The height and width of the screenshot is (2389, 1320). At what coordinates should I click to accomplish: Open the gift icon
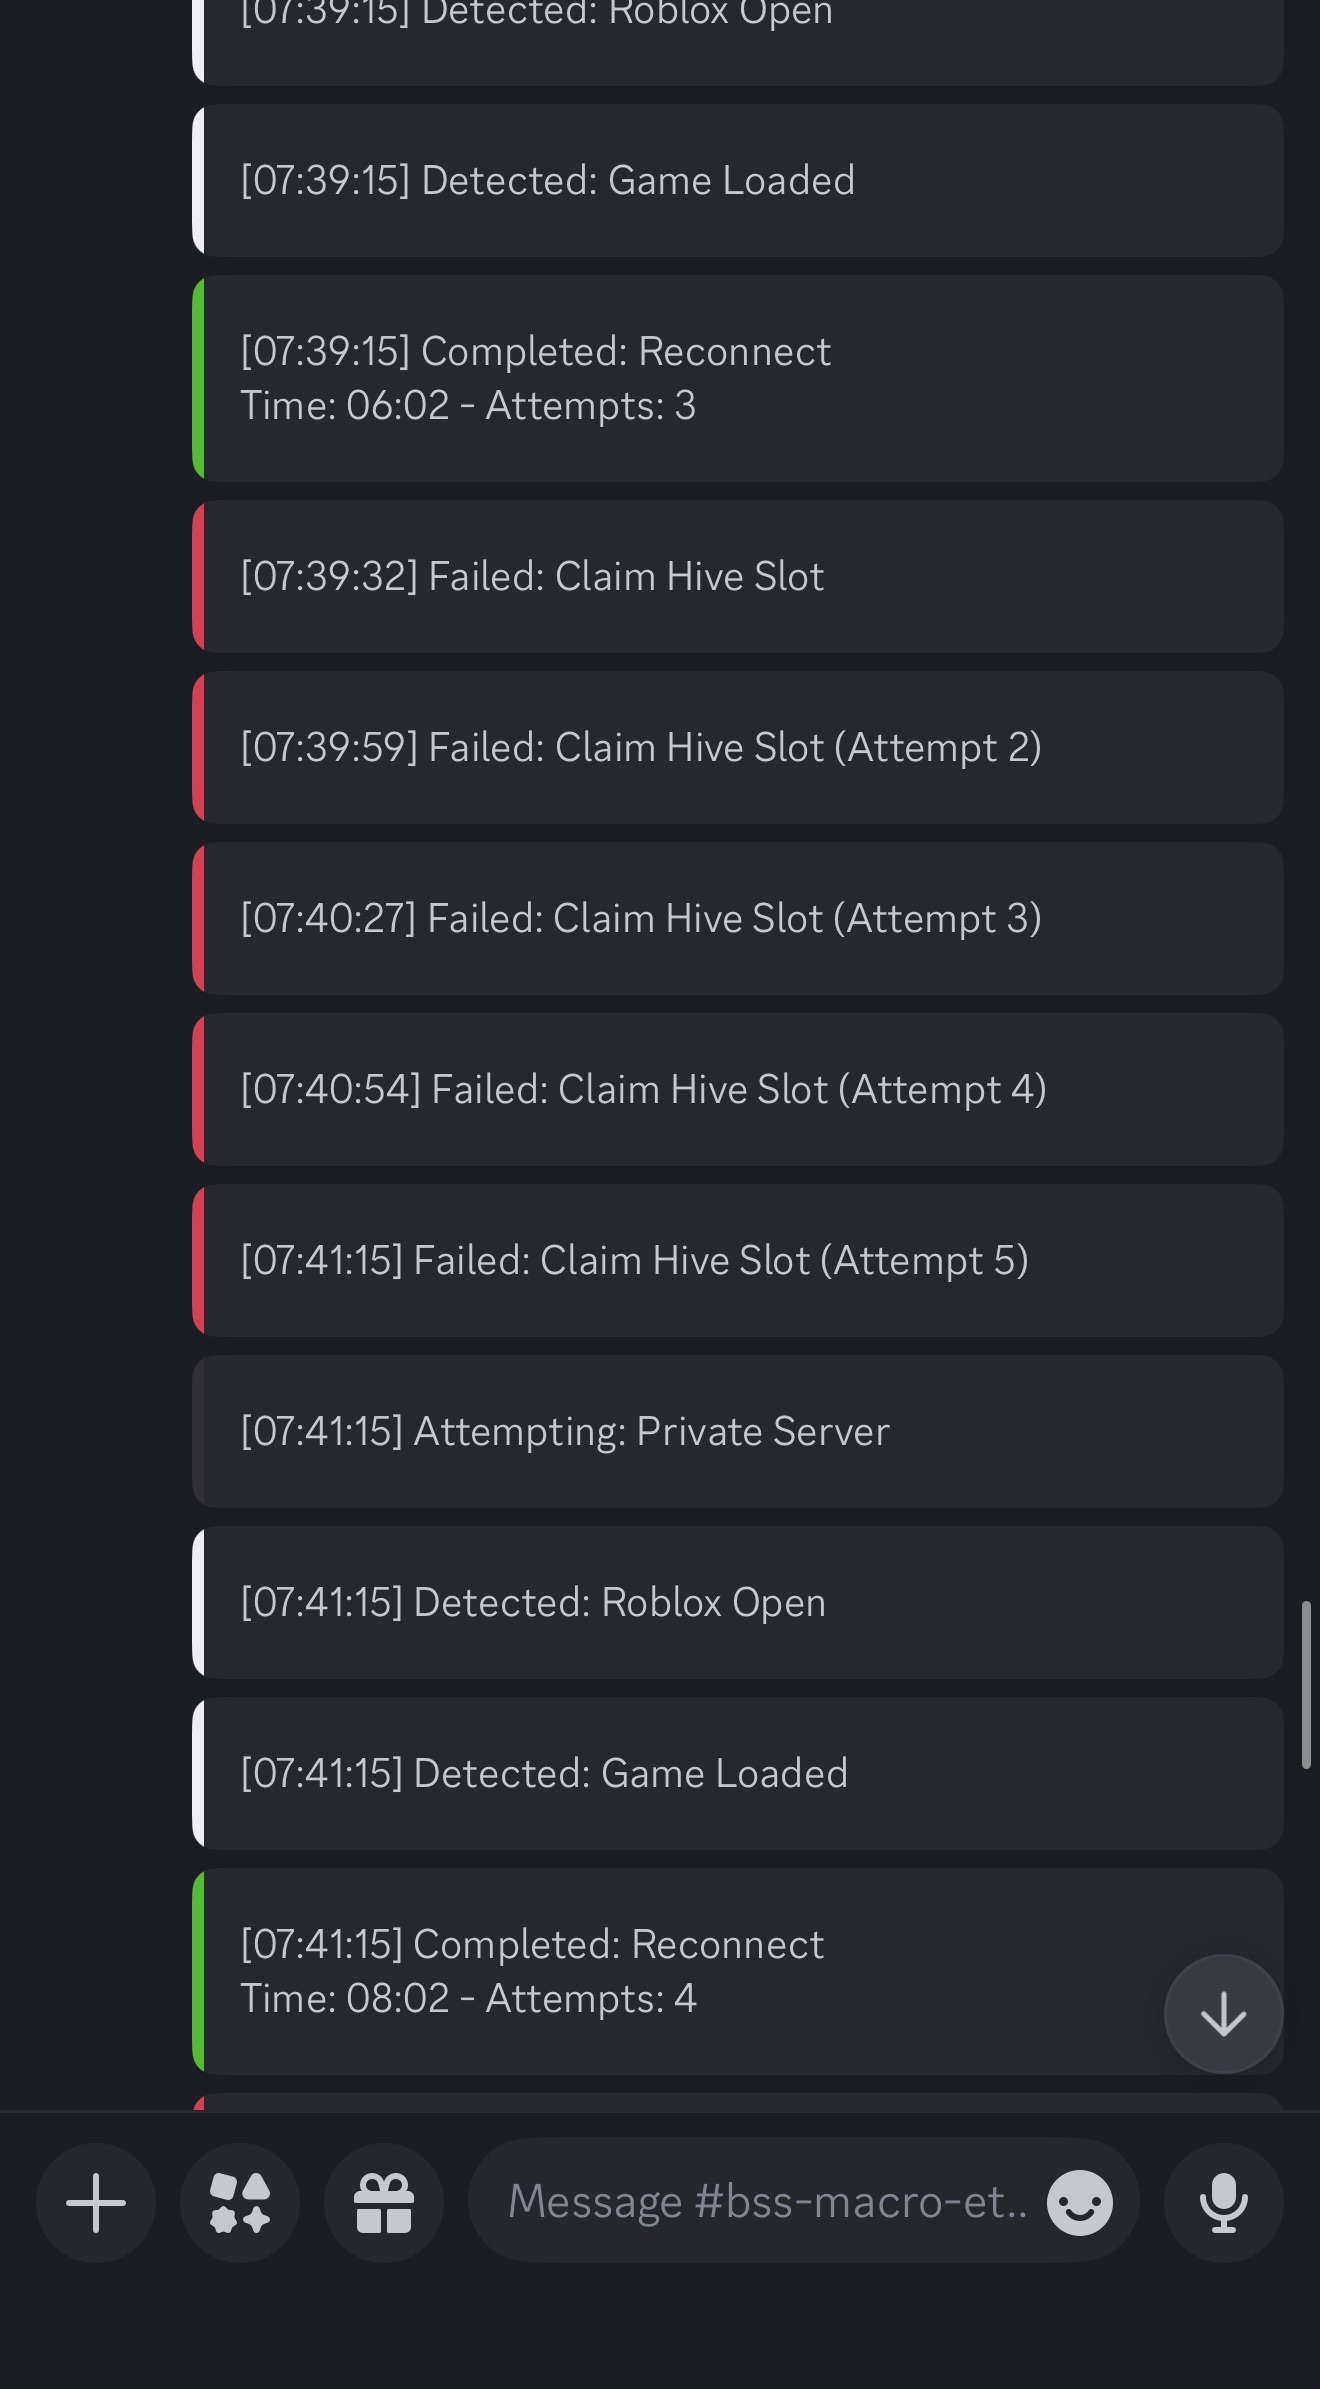pos(384,2202)
